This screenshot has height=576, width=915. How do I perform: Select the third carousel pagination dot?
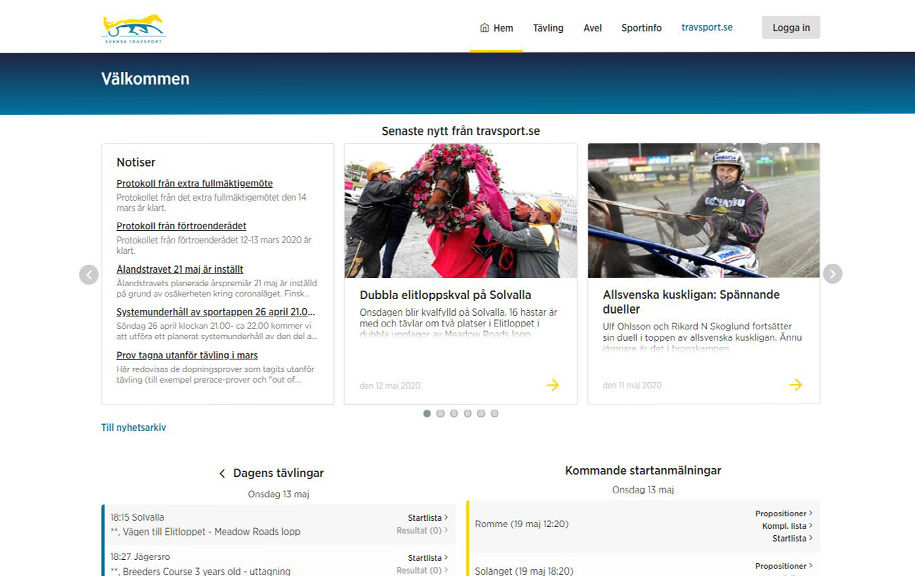pos(454,413)
